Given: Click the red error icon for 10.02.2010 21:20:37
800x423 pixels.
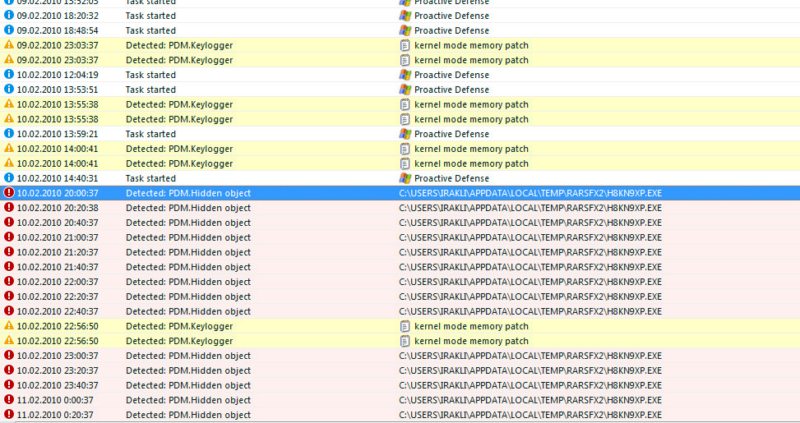Looking at the screenshot, I should point(9,252).
